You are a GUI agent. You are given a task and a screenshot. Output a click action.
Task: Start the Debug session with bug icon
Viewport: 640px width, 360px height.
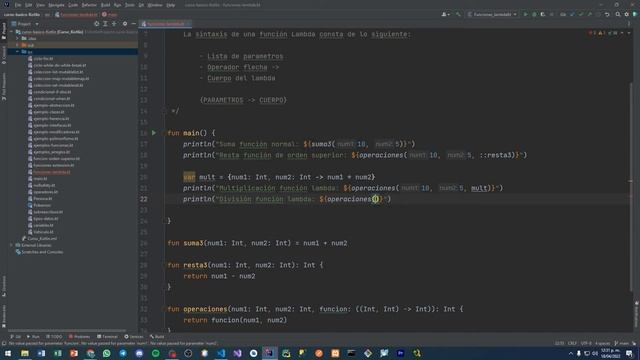[534, 14]
